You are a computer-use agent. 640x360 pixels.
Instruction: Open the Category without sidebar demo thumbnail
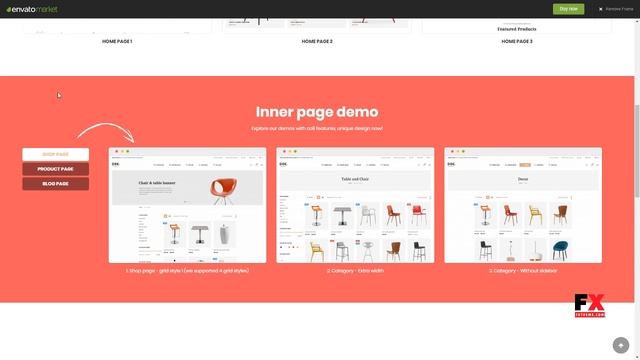[x=523, y=205]
